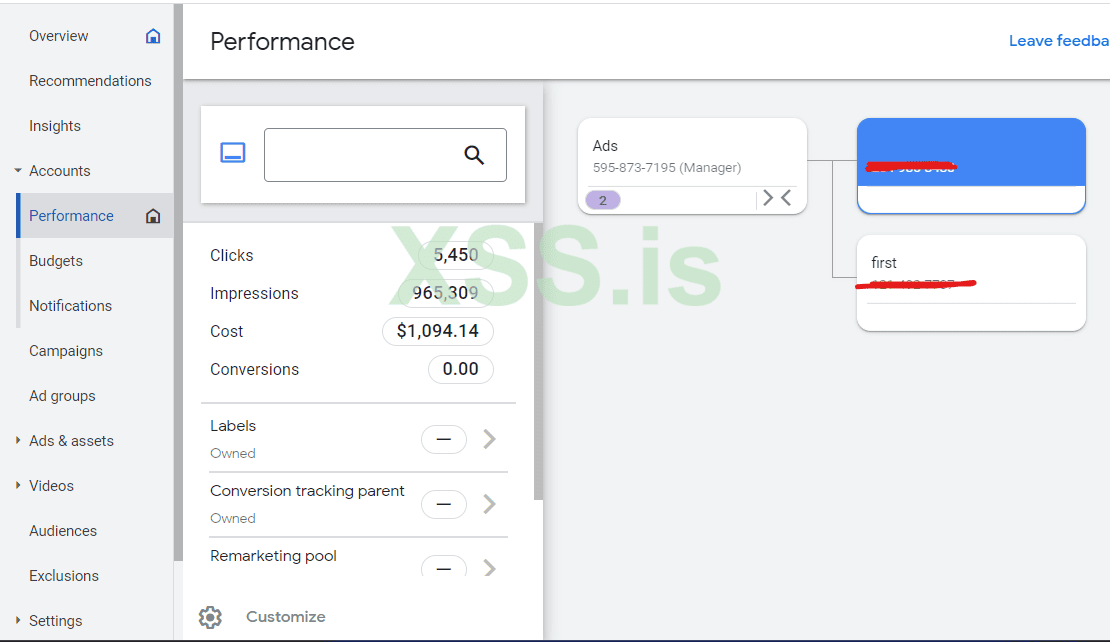Click the magnifier search icon
This screenshot has height=642, width=1110.
tap(474, 155)
